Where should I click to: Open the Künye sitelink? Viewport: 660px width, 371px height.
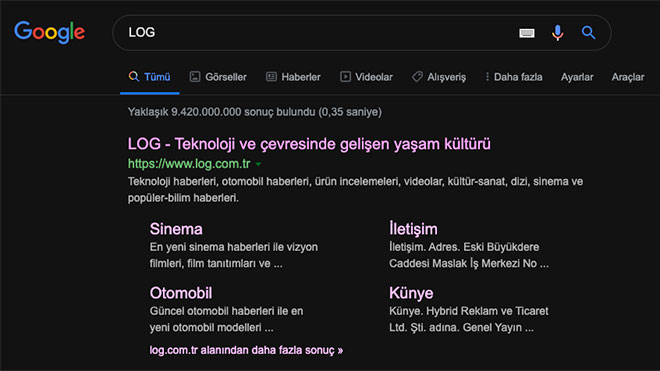click(411, 293)
